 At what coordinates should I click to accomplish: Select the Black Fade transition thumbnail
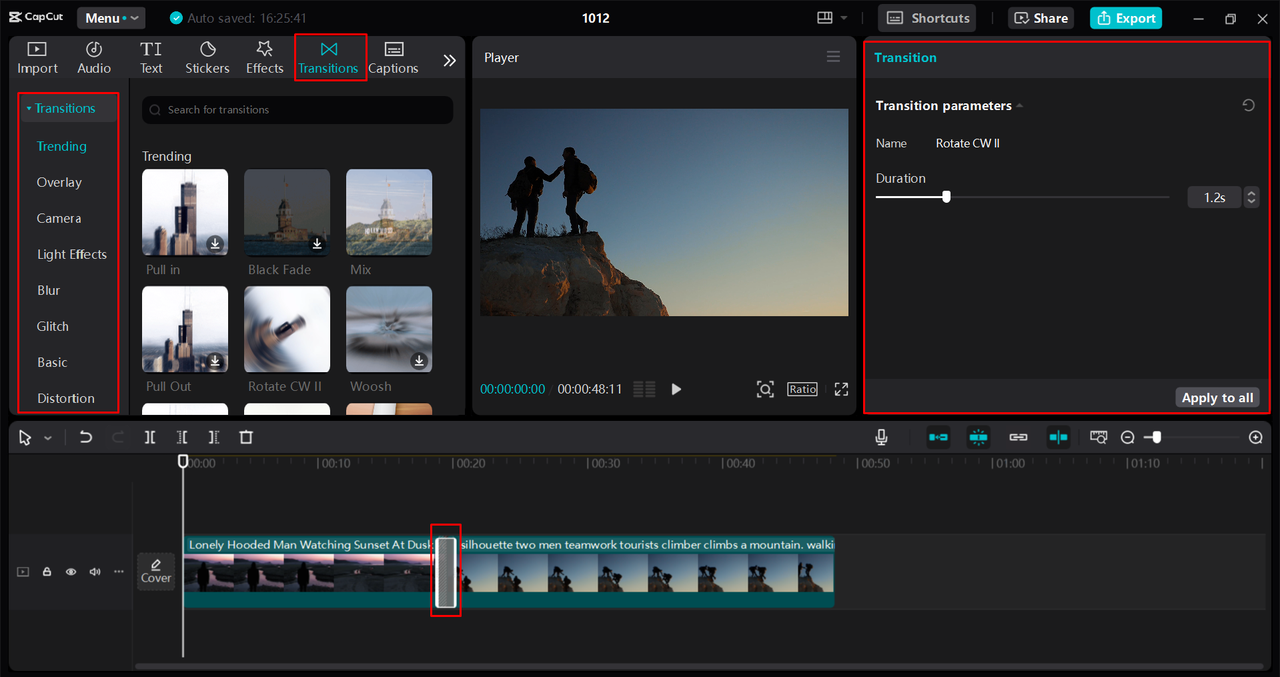click(287, 212)
